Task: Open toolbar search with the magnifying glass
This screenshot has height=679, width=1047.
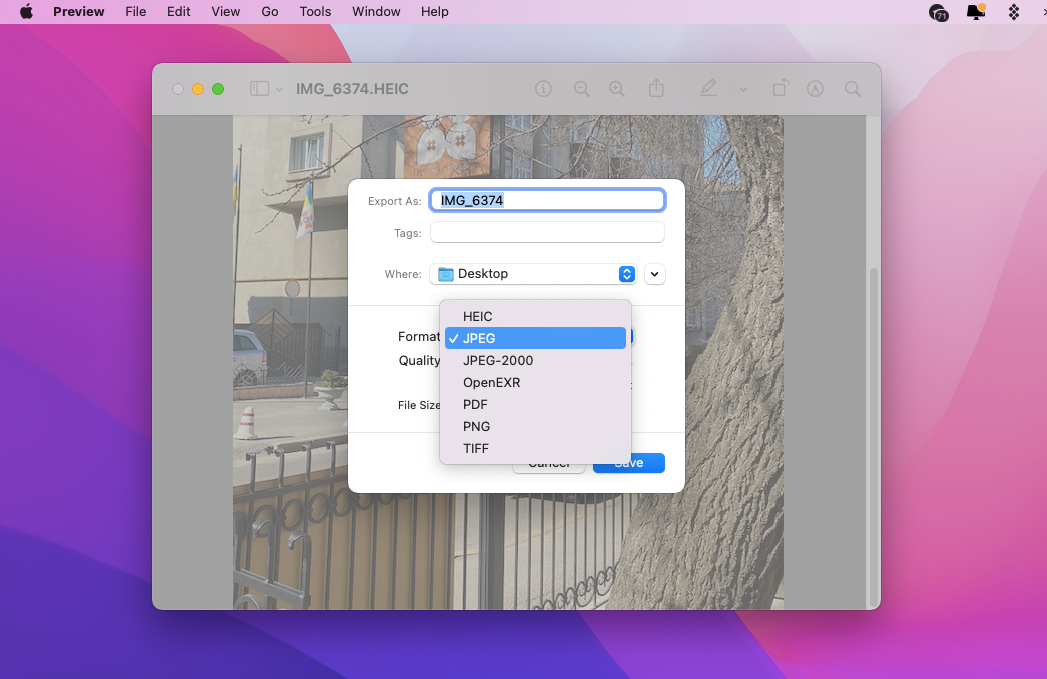Action: [x=852, y=88]
